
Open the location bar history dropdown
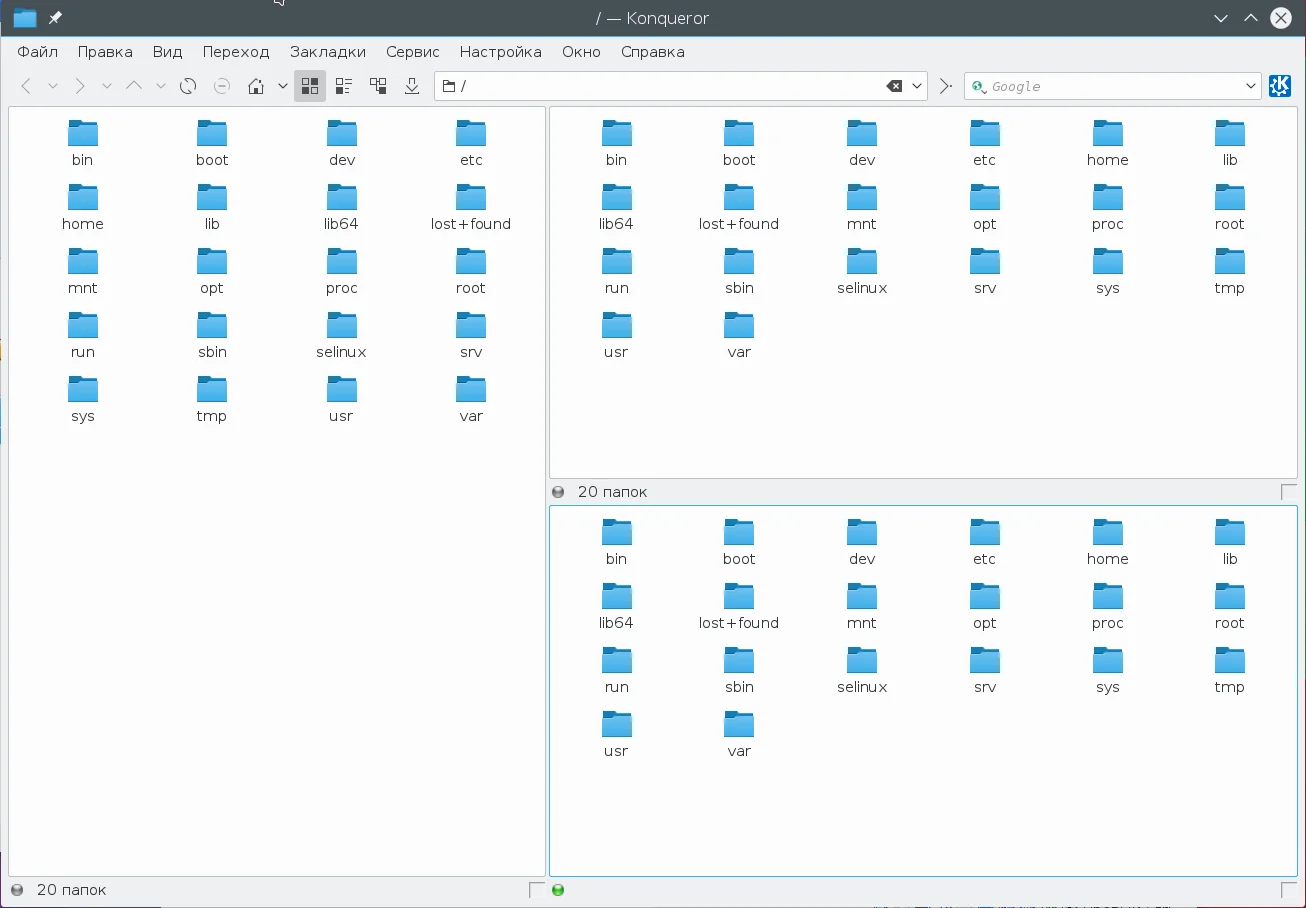pos(917,86)
